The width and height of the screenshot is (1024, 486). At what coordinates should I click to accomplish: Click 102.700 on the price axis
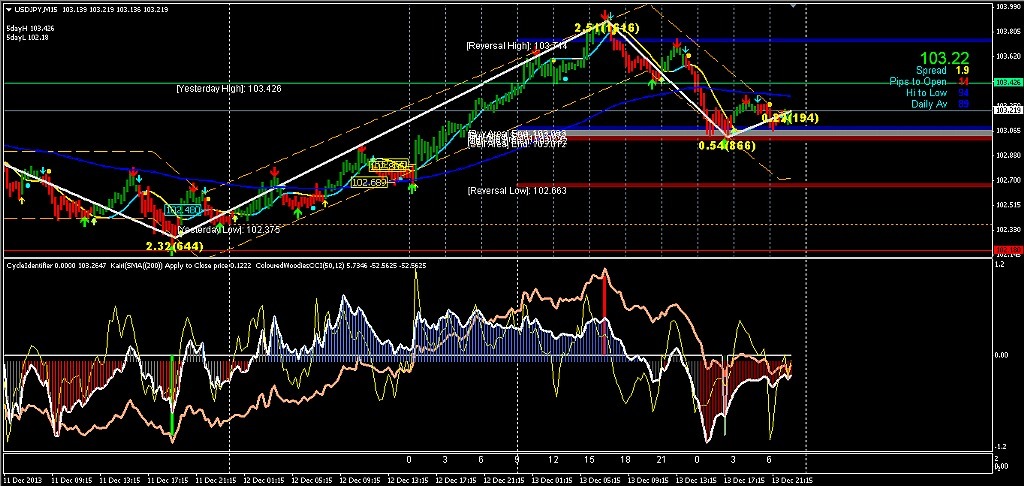click(1006, 180)
